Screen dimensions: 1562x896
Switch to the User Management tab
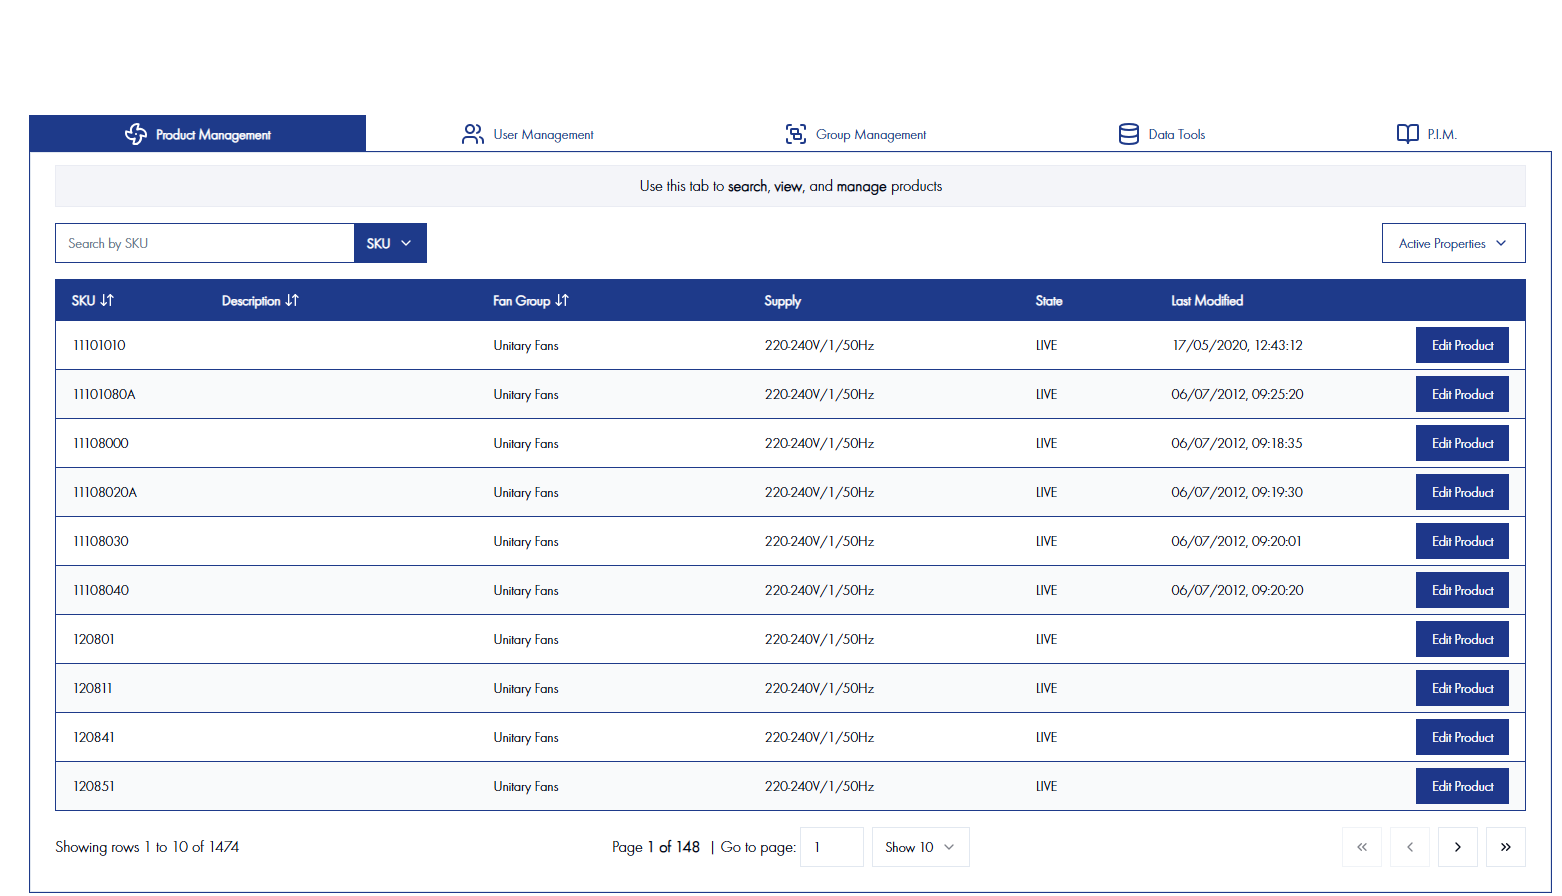pos(528,134)
